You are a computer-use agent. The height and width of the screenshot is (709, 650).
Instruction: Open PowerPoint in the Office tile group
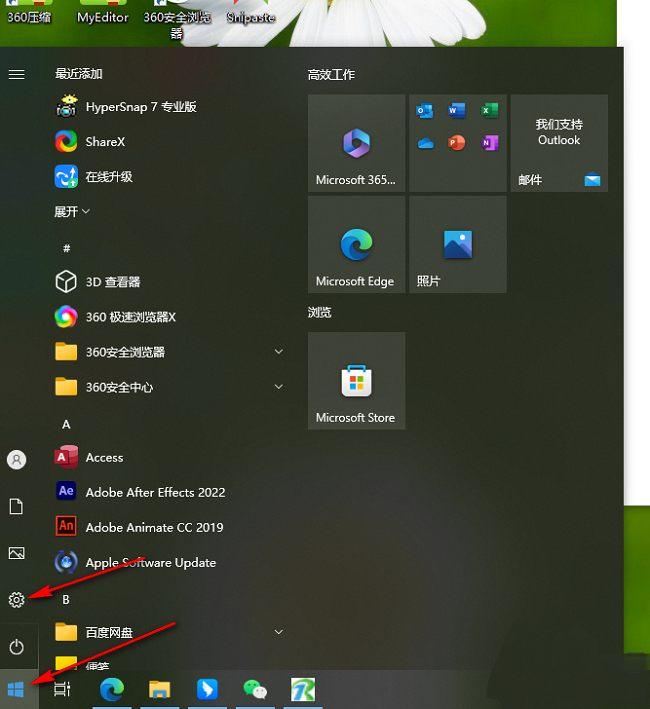click(457, 143)
